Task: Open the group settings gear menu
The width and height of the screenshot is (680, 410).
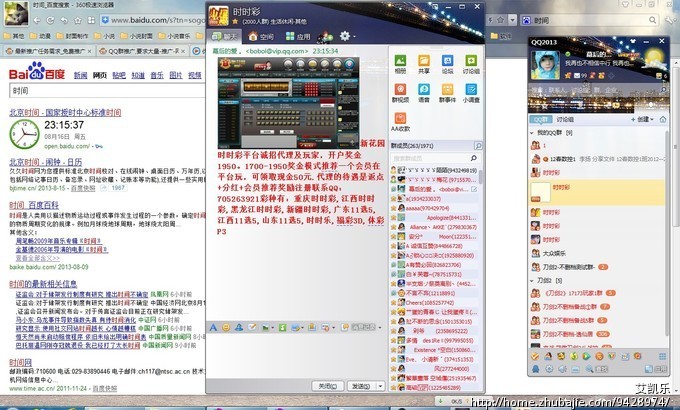Action: tap(345, 36)
